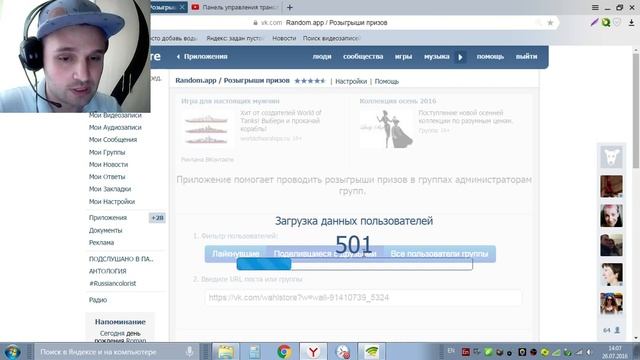Open музыка in VK header
The width and height of the screenshot is (640, 360).
[x=436, y=56]
